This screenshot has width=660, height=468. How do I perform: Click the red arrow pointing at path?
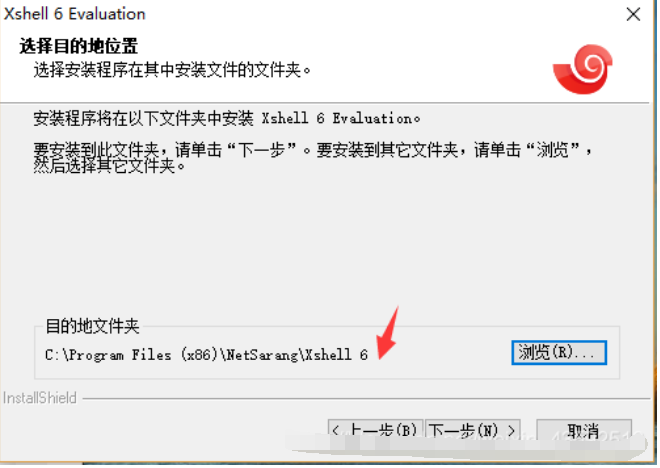click(x=388, y=333)
